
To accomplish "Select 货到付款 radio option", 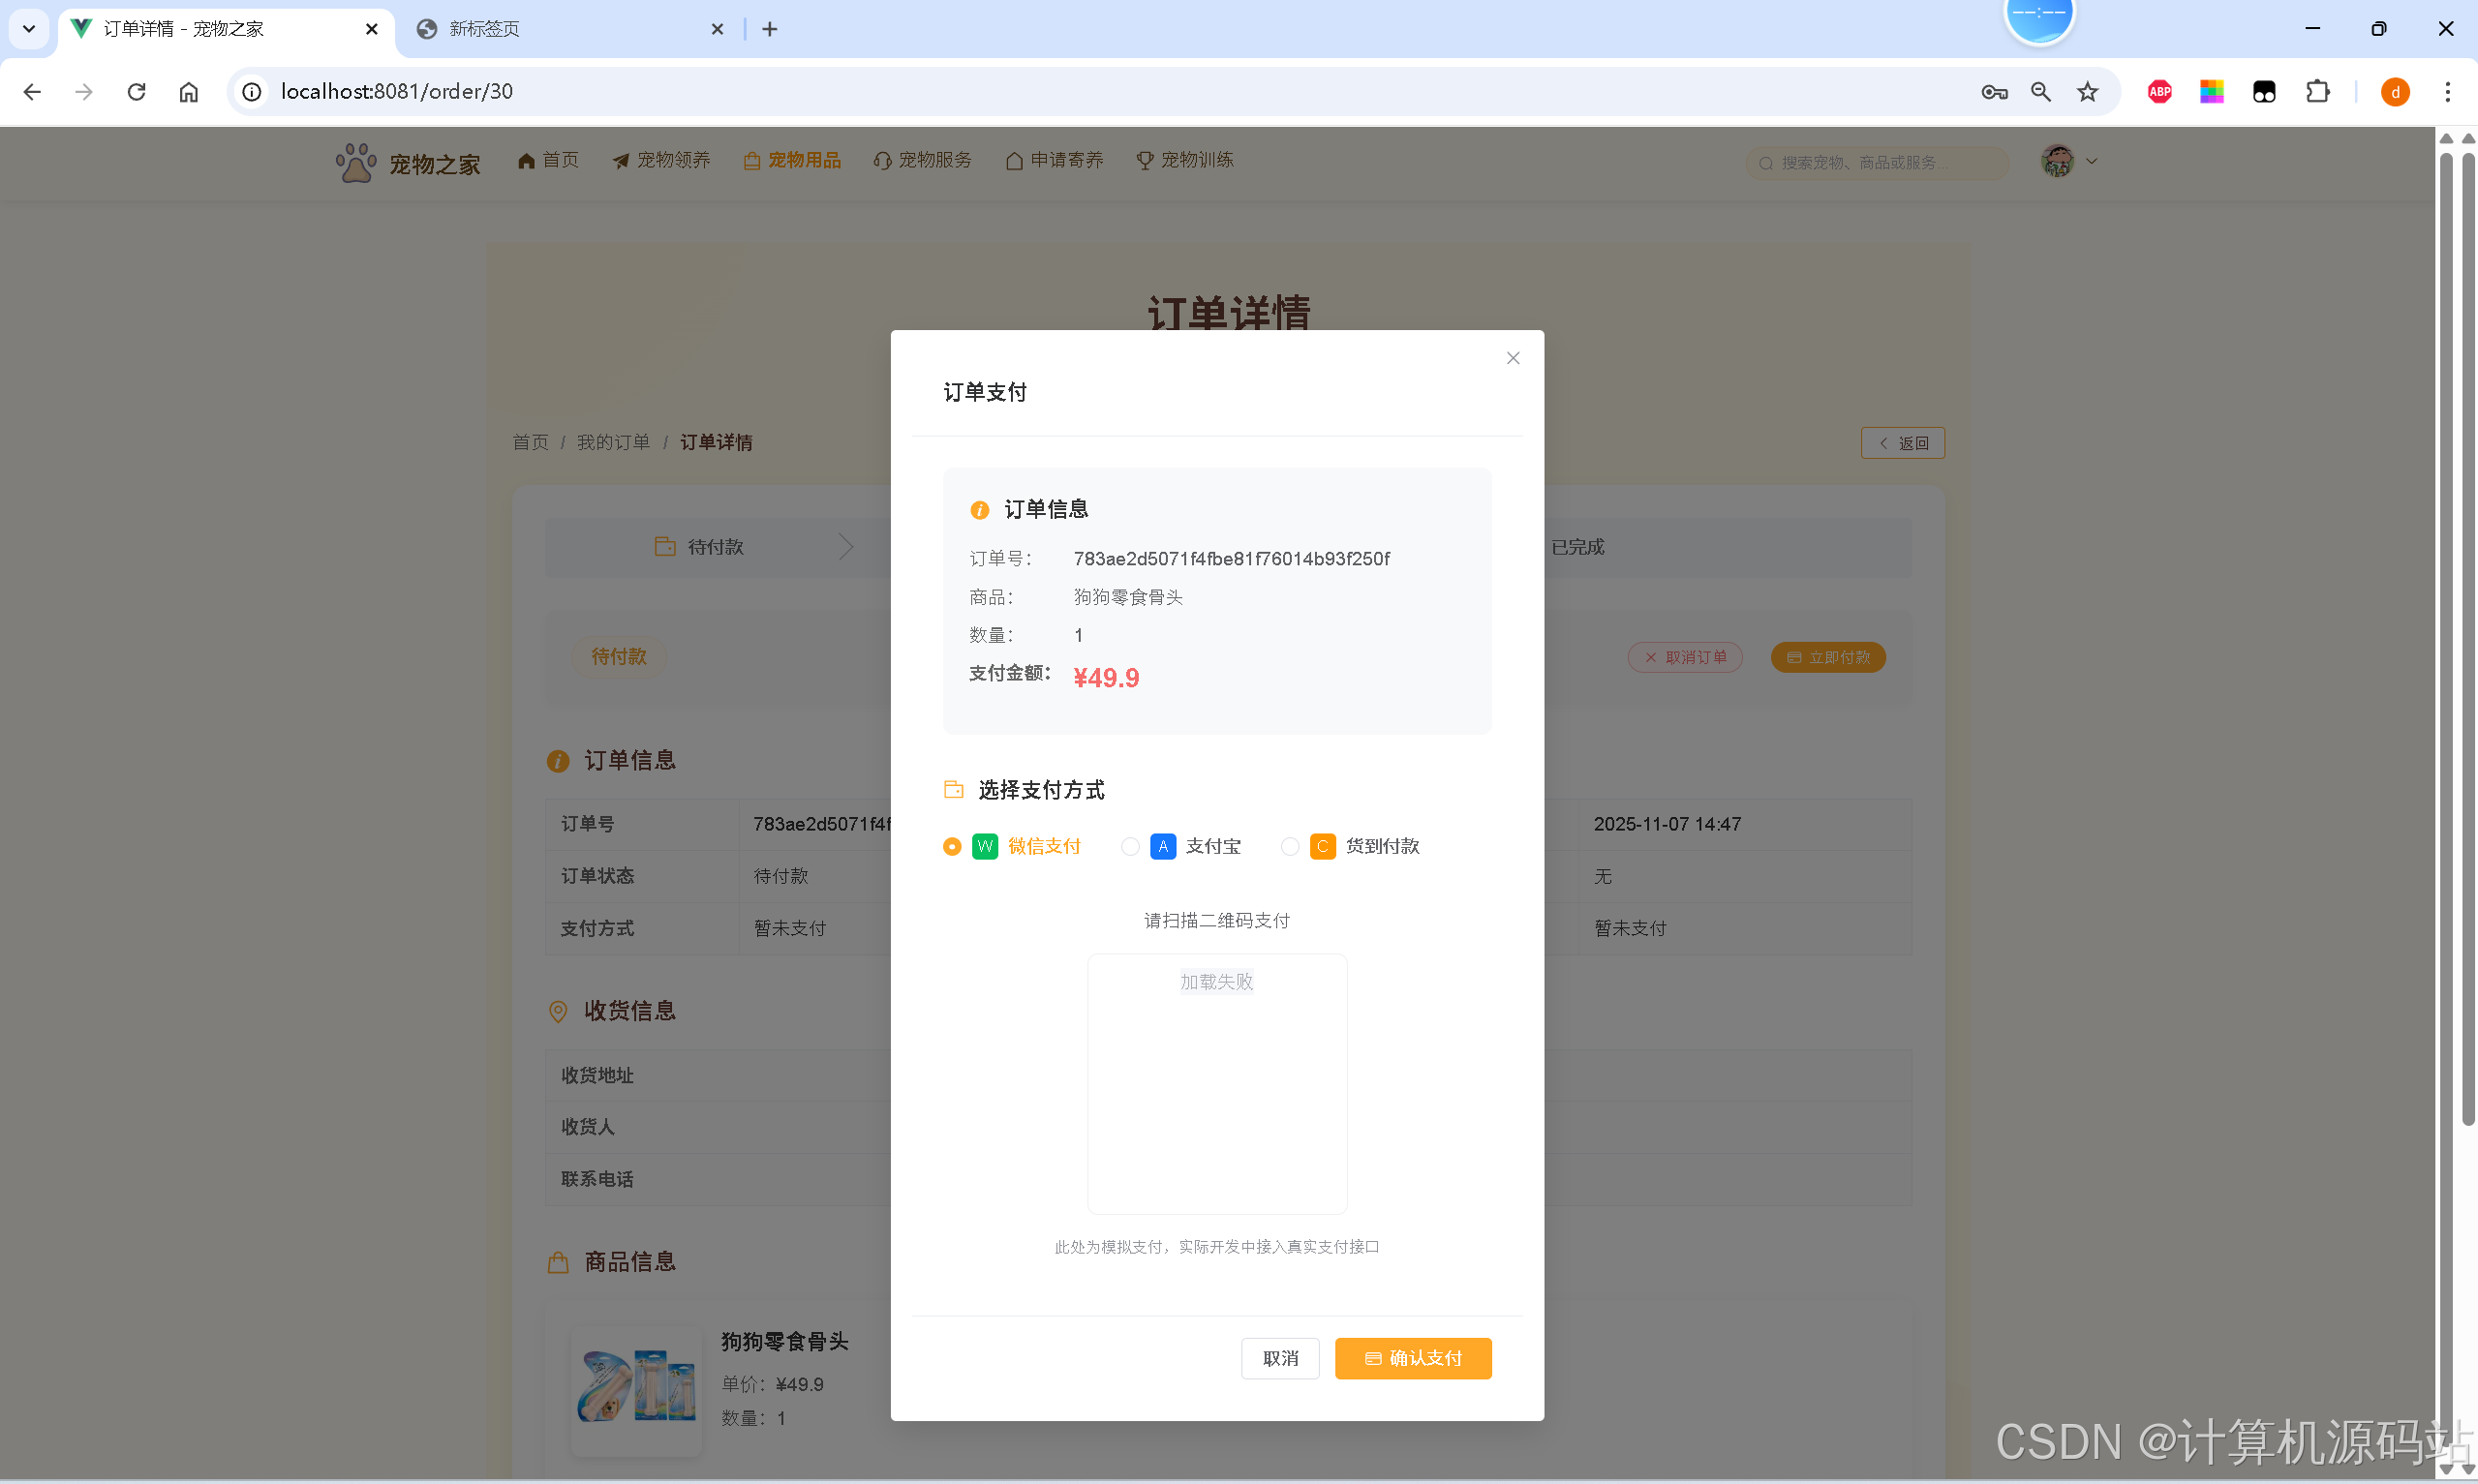I will [x=1350, y=846].
